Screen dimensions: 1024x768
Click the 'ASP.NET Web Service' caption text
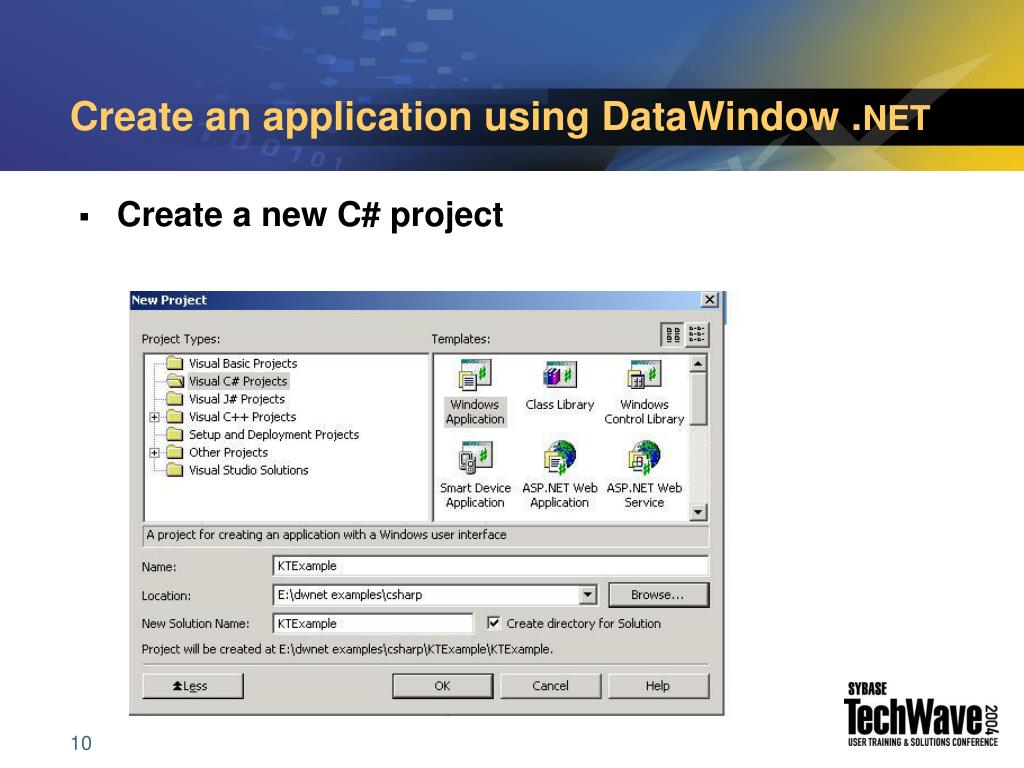coord(644,495)
